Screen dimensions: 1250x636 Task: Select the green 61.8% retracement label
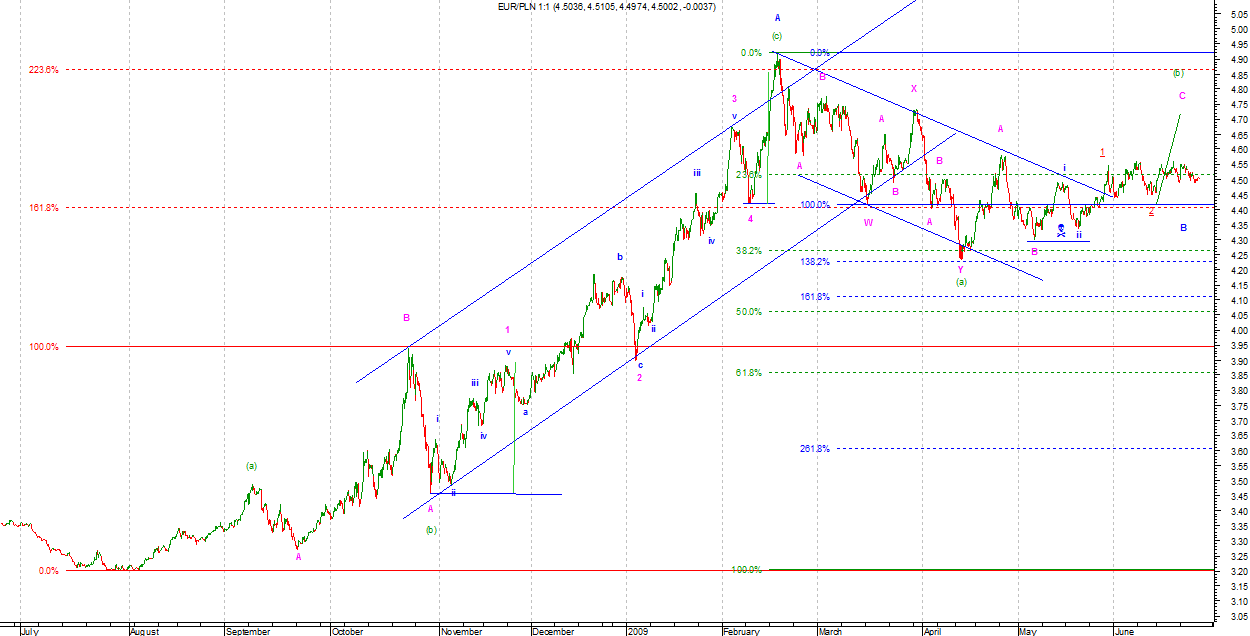[x=749, y=373]
